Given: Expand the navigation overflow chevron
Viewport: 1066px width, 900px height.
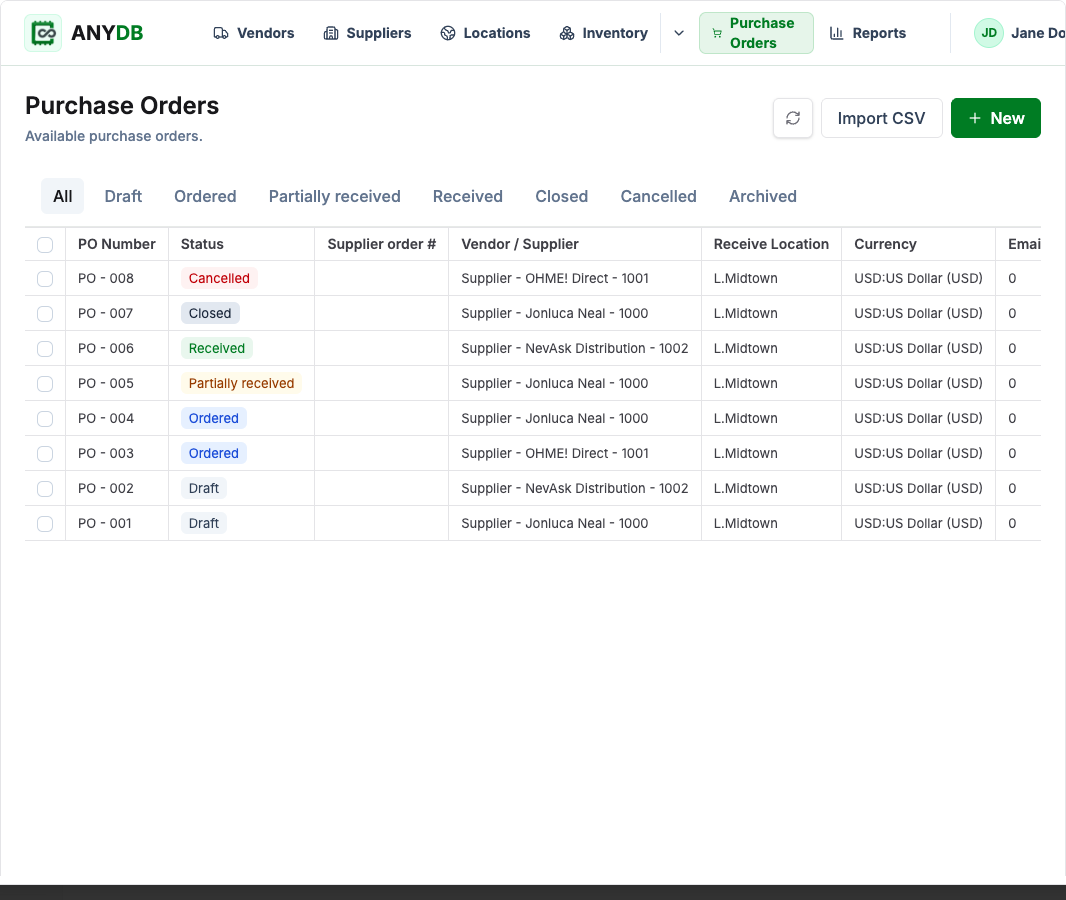Looking at the screenshot, I should coord(678,33).
